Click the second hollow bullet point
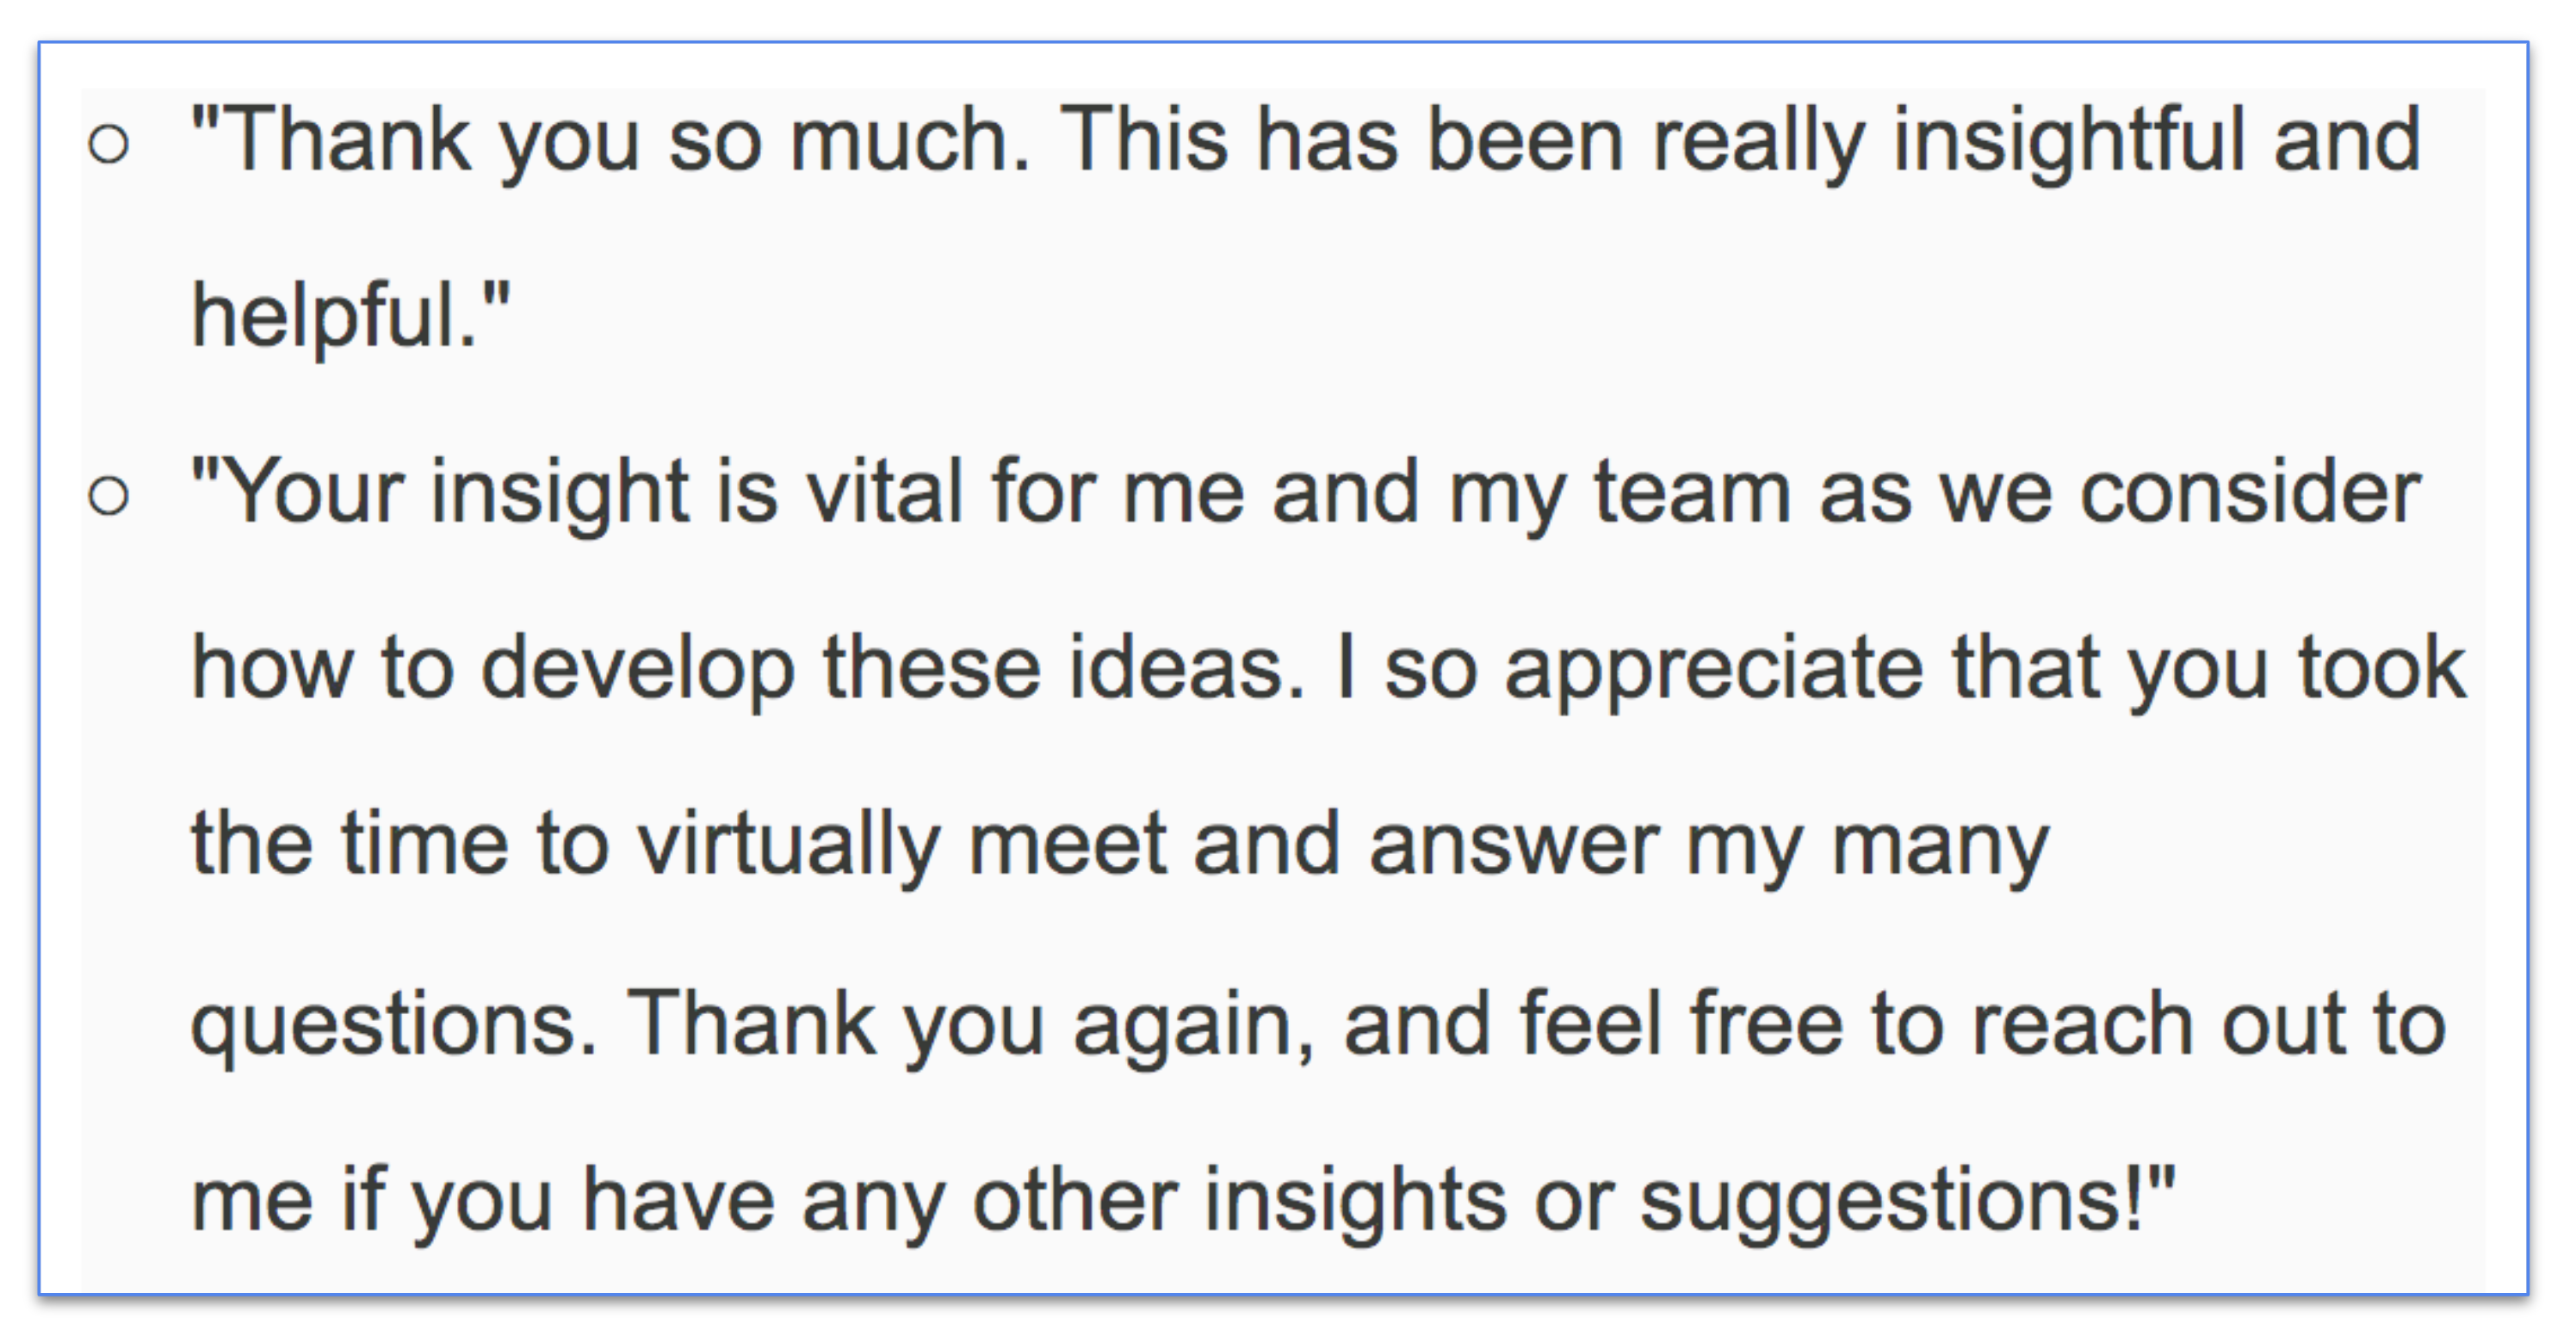Screen dimensions: 2576x1324 (x=108, y=496)
